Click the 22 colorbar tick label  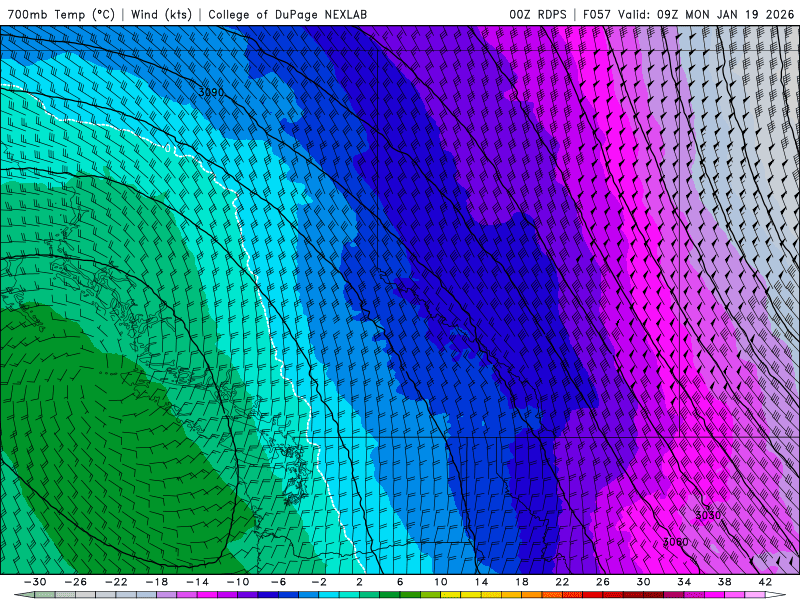coord(562,582)
